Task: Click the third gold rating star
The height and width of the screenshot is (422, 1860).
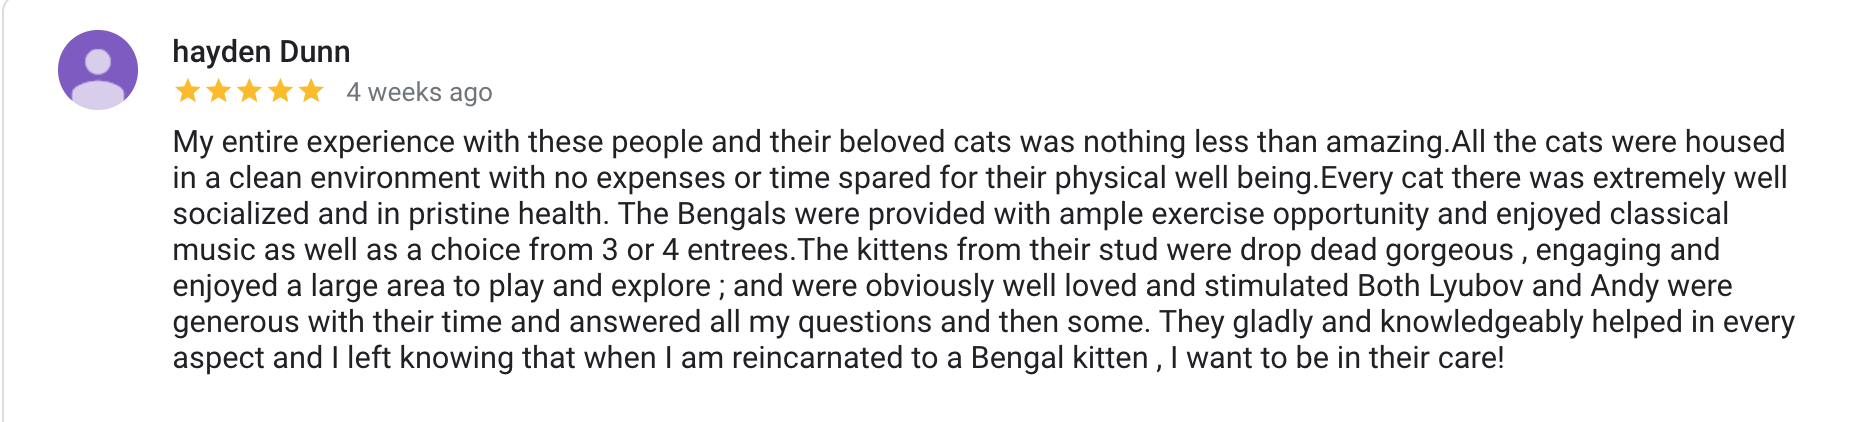Action: pos(249,91)
